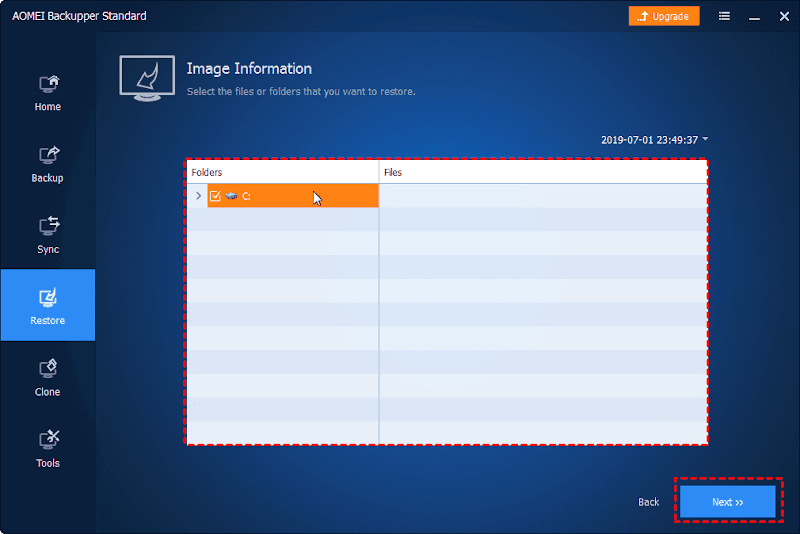Open the Sync section icon
The image size is (800, 534).
[48, 226]
